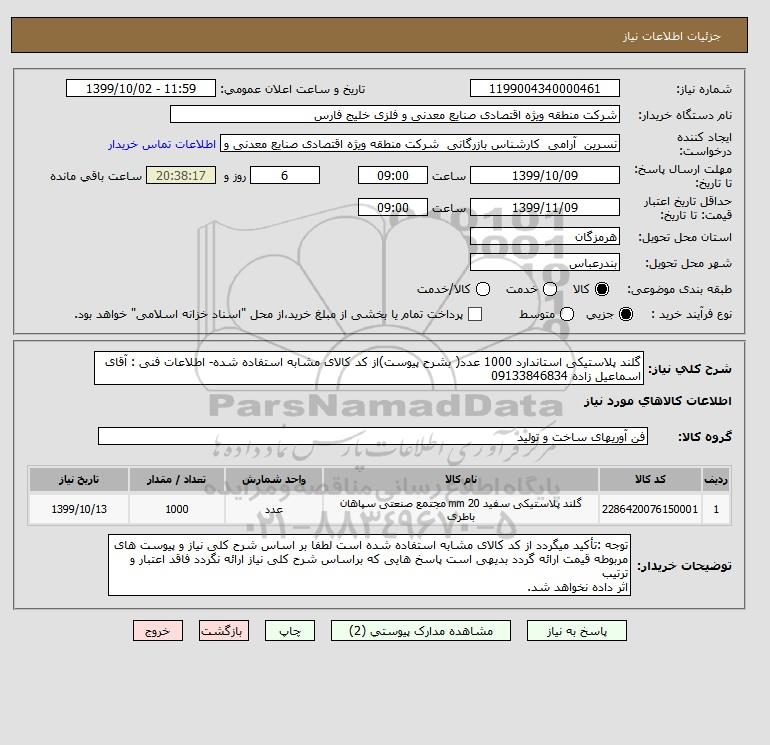The image size is (770, 745).
Task: Click the request creator field نسرین آرامی
Action: (x=420, y=144)
